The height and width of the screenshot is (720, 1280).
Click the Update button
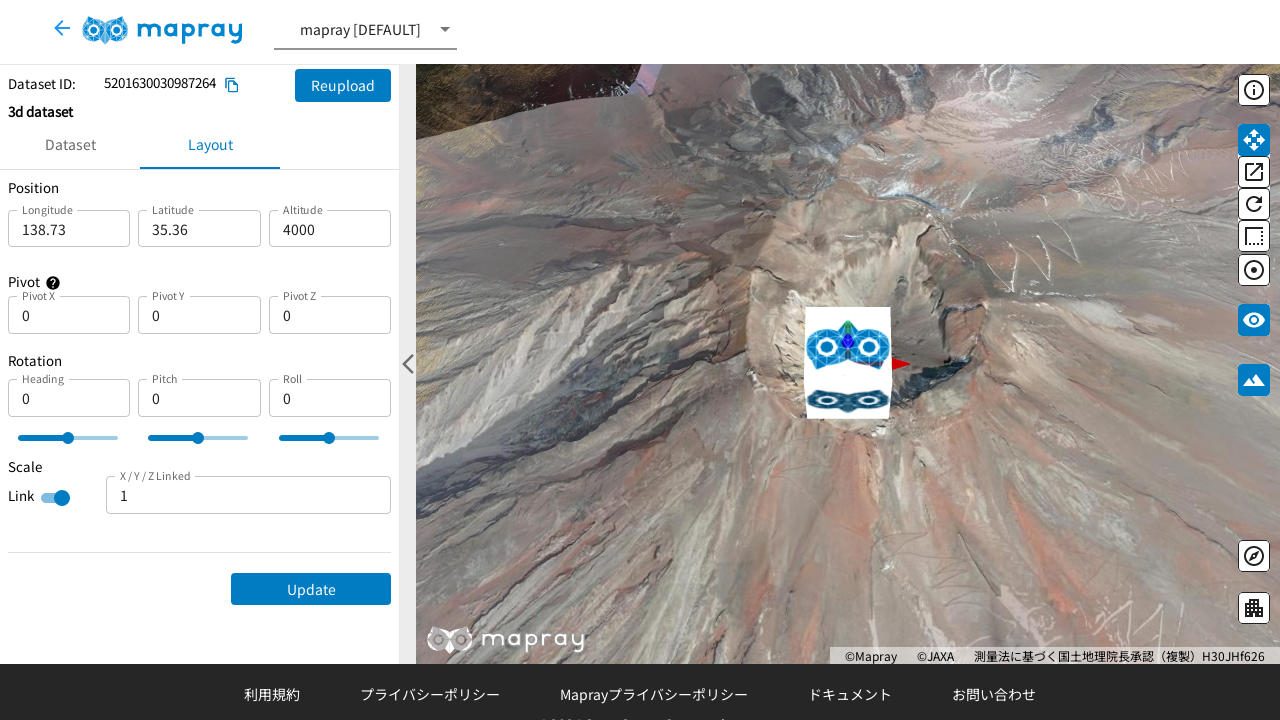coord(311,589)
